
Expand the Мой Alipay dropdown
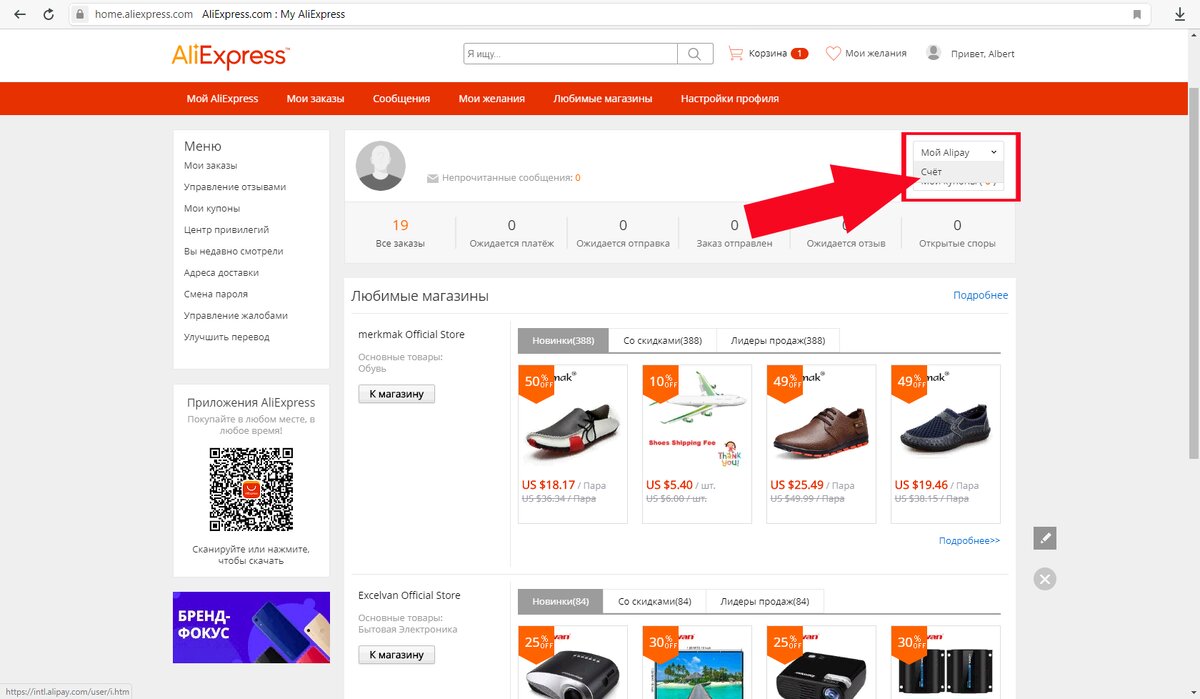[x=957, y=152]
